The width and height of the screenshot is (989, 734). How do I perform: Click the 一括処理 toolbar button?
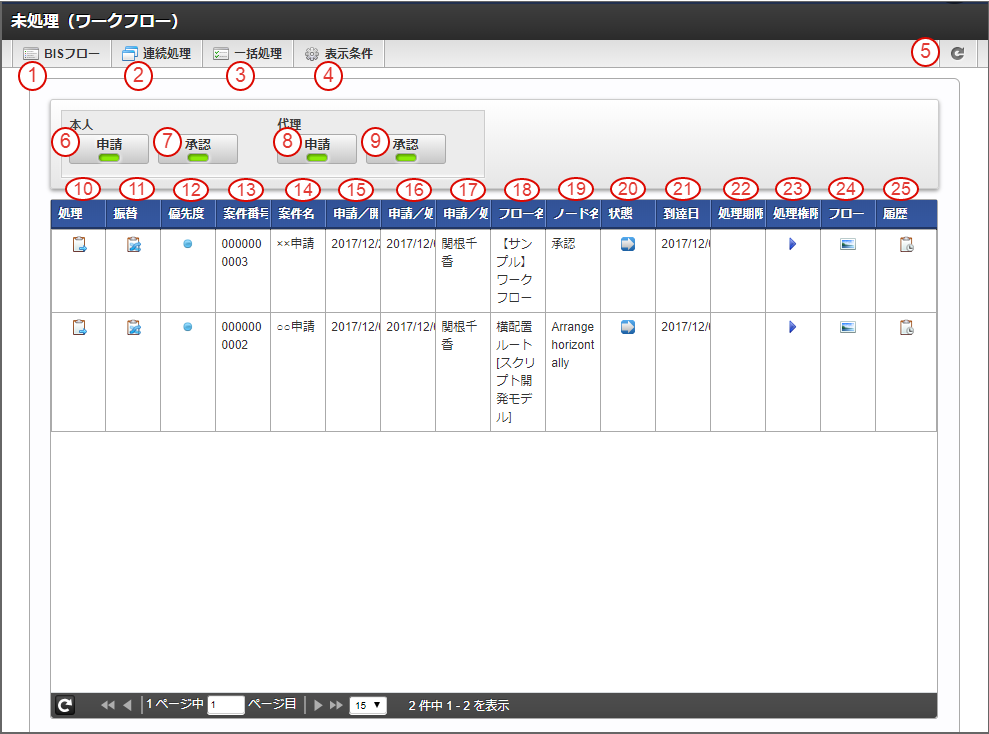pos(248,54)
